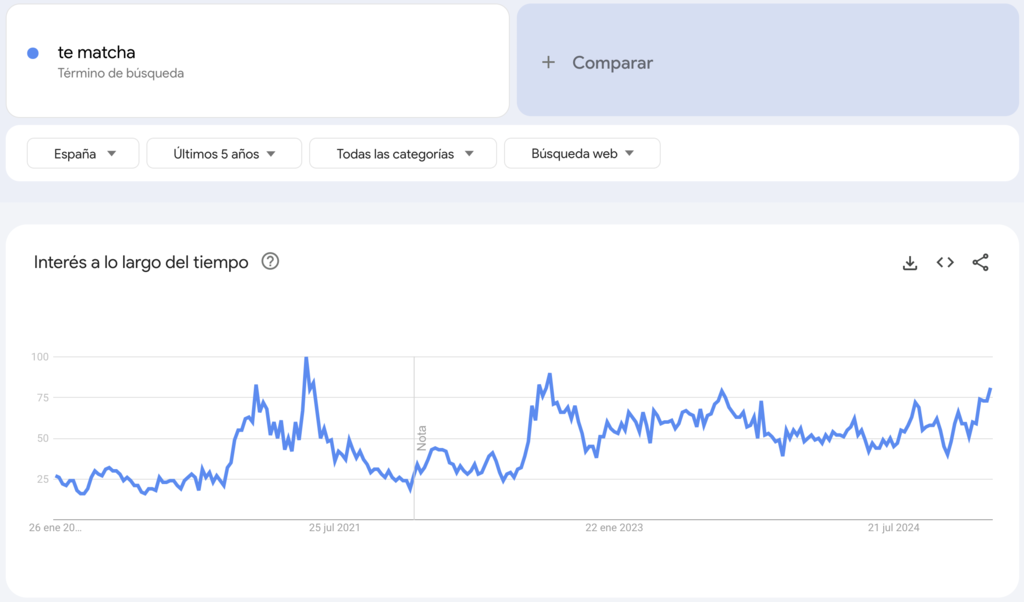Click the chart line near its 2021 peak

coord(306,358)
